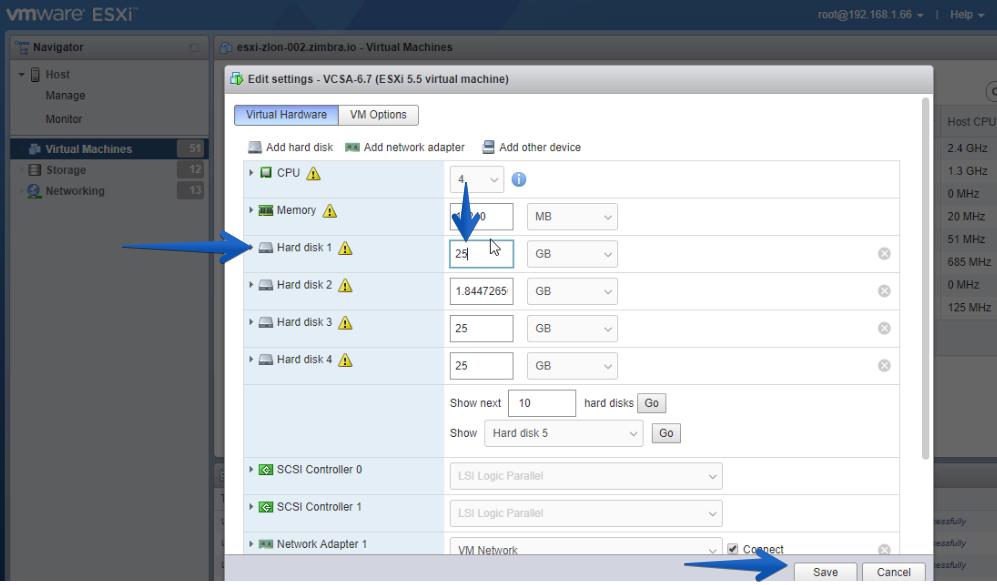
Task: Open the Help menu
Action: (966, 15)
